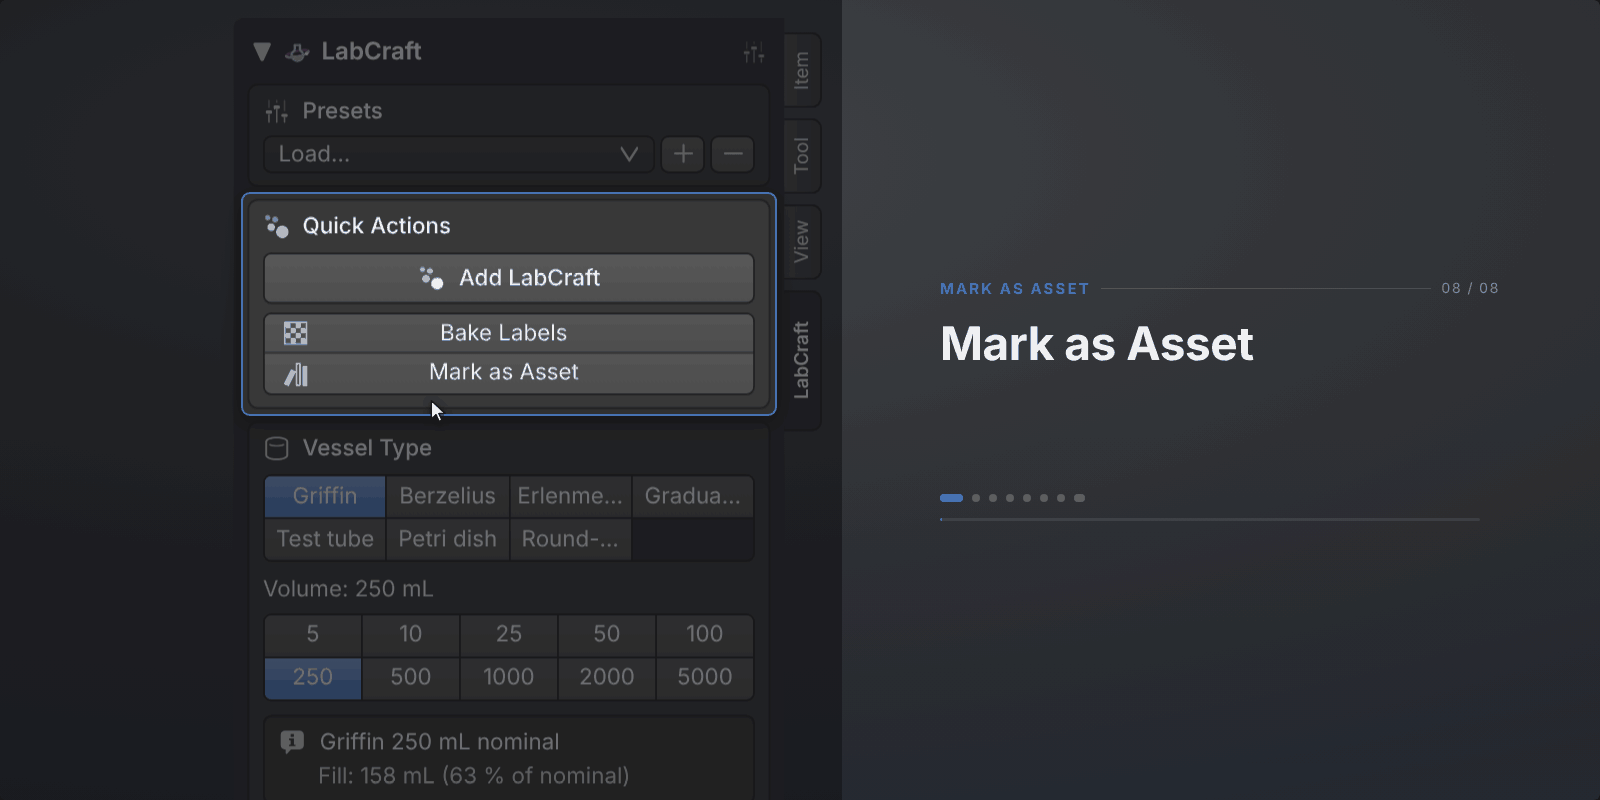This screenshot has height=800, width=1600.
Task: Click the Mark as Asset slide heading
Action: pyautogui.click(x=1097, y=344)
